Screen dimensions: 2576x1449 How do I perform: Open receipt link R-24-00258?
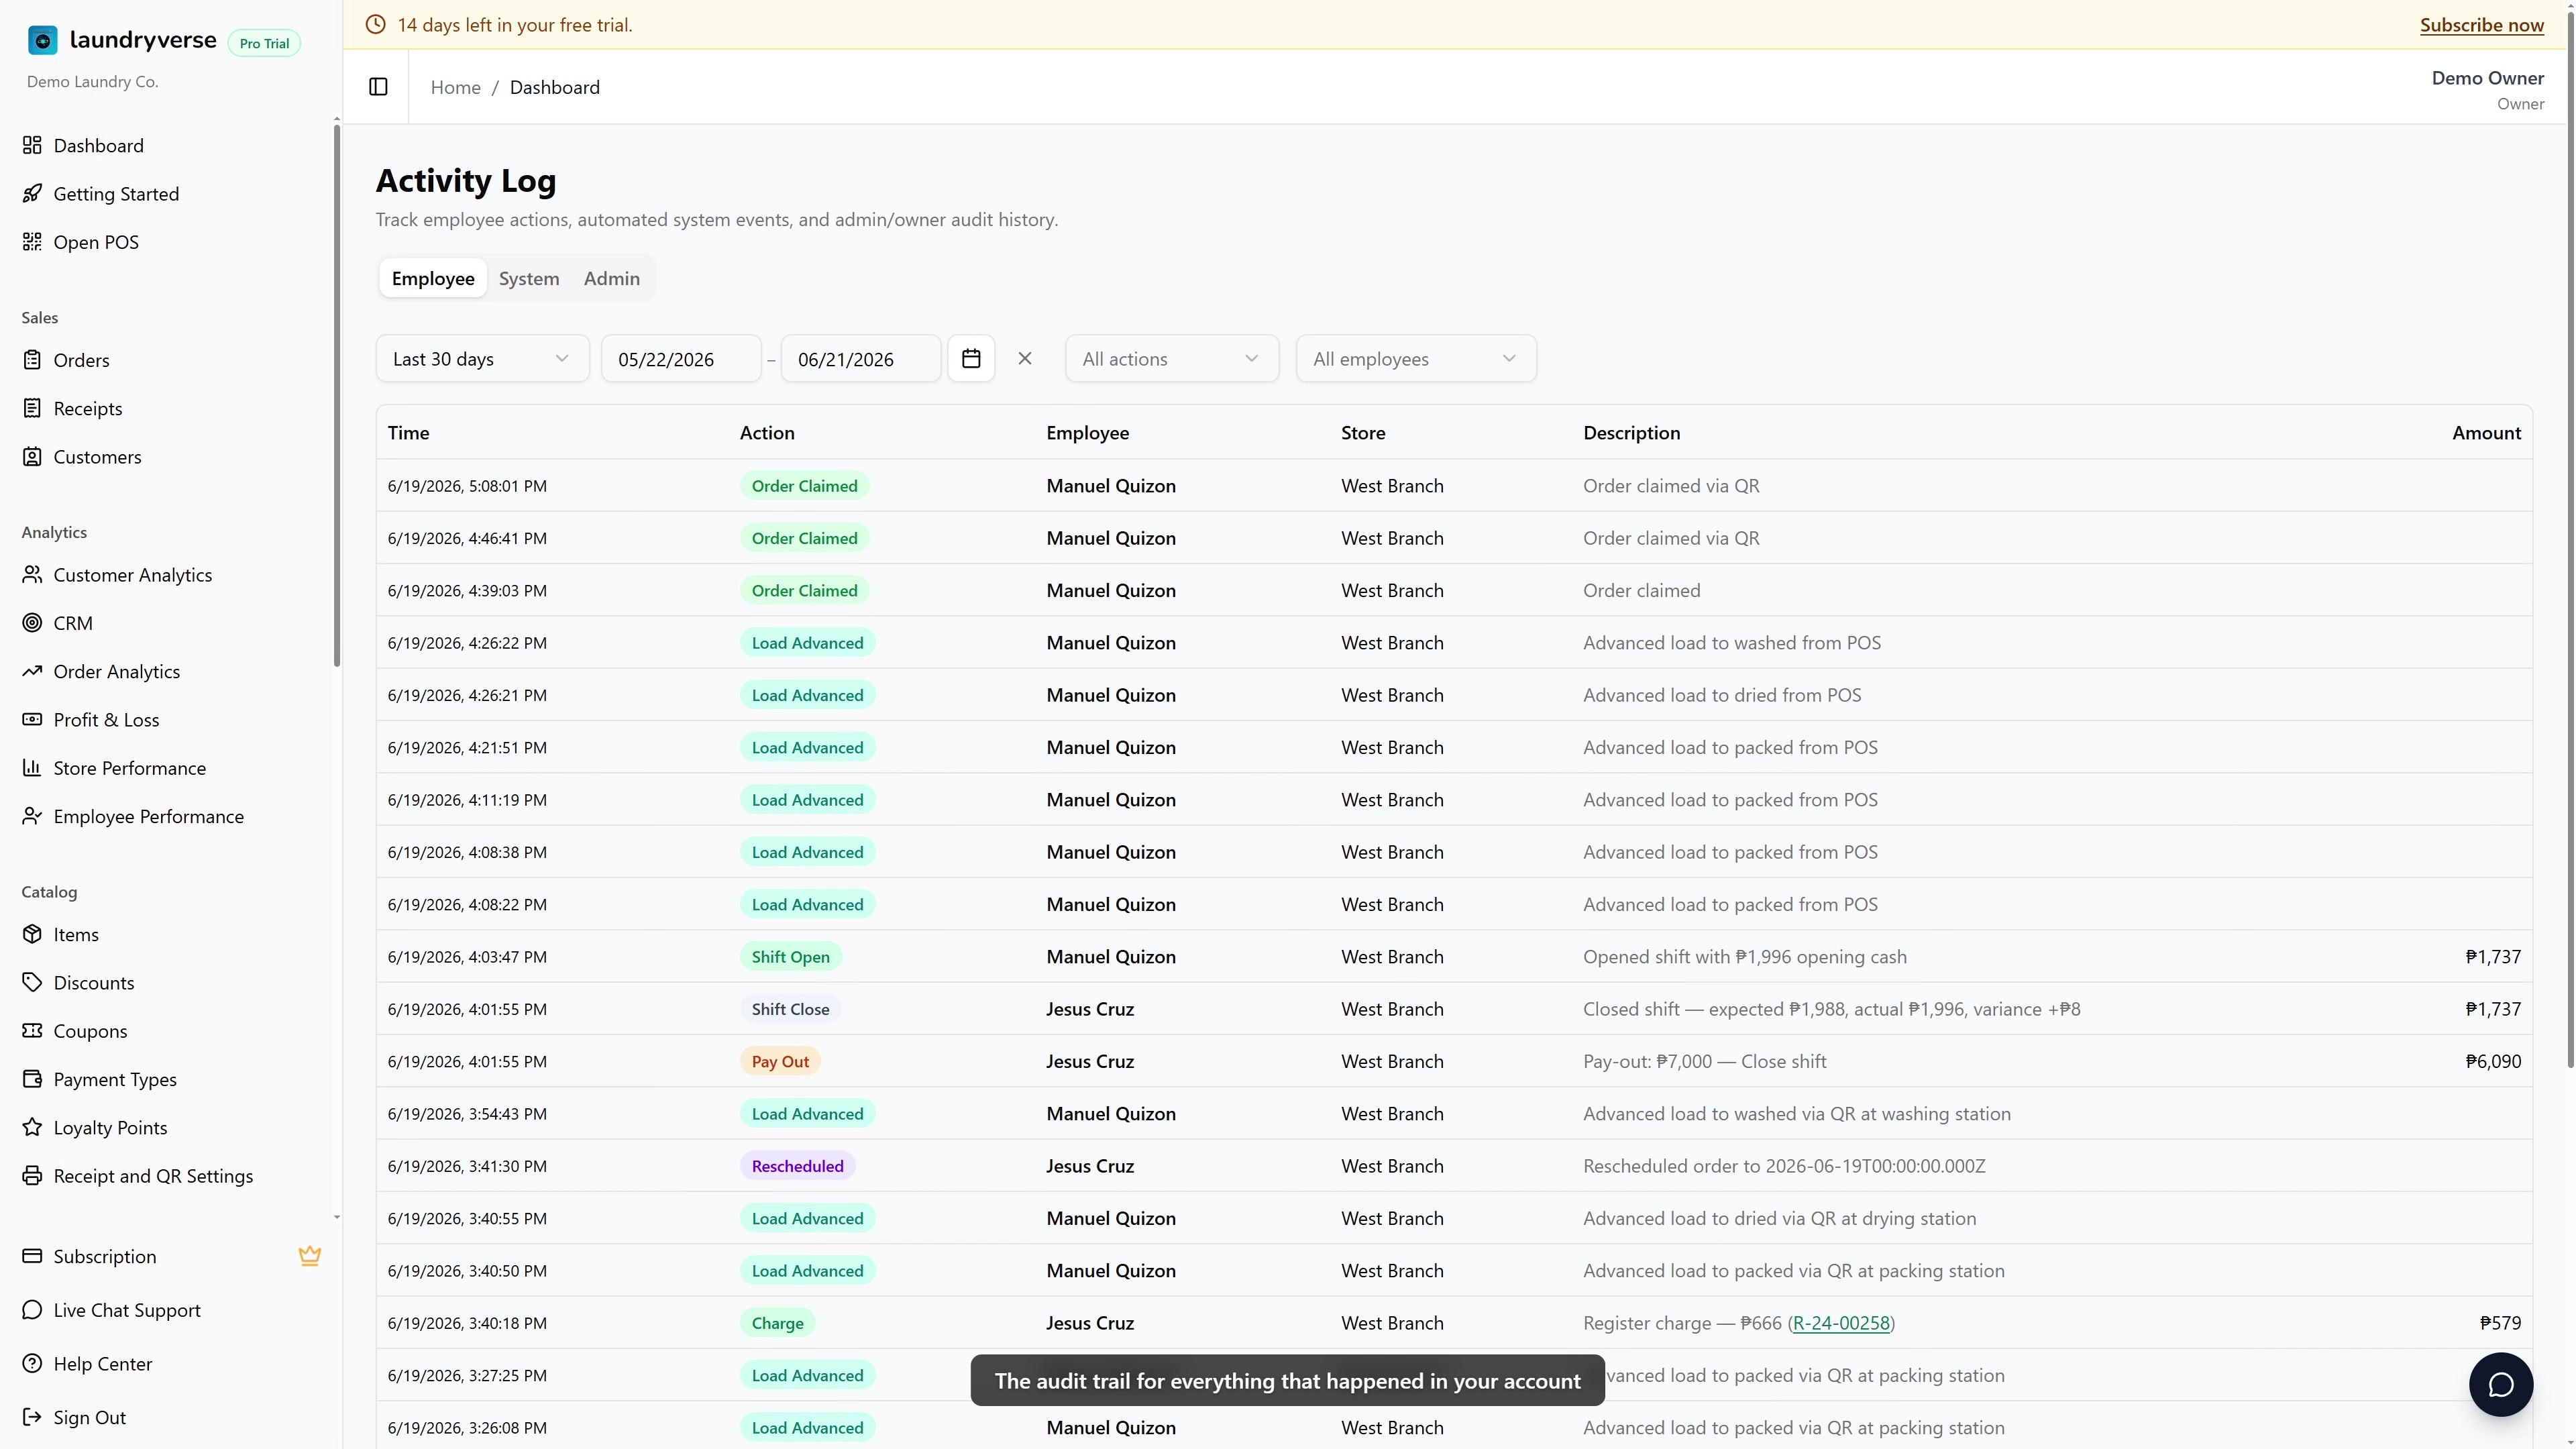[x=1841, y=1322]
